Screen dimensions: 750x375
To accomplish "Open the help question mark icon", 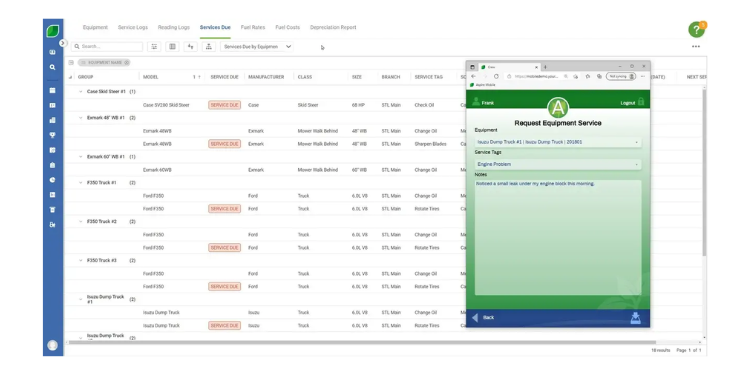I will coord(696,30).
